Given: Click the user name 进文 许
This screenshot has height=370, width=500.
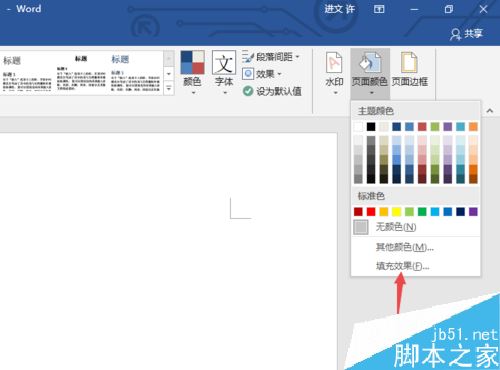Looking at the screenshot, I should (x=339, y=9).
